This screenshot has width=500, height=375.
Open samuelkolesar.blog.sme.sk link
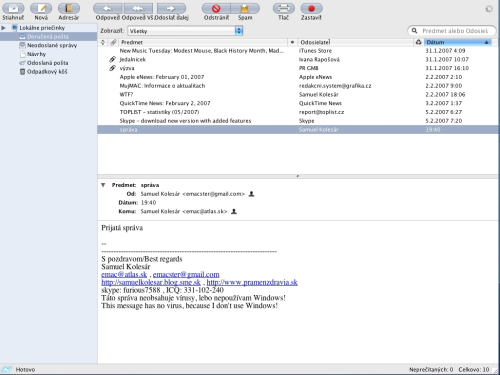click(x=151, y=282)
